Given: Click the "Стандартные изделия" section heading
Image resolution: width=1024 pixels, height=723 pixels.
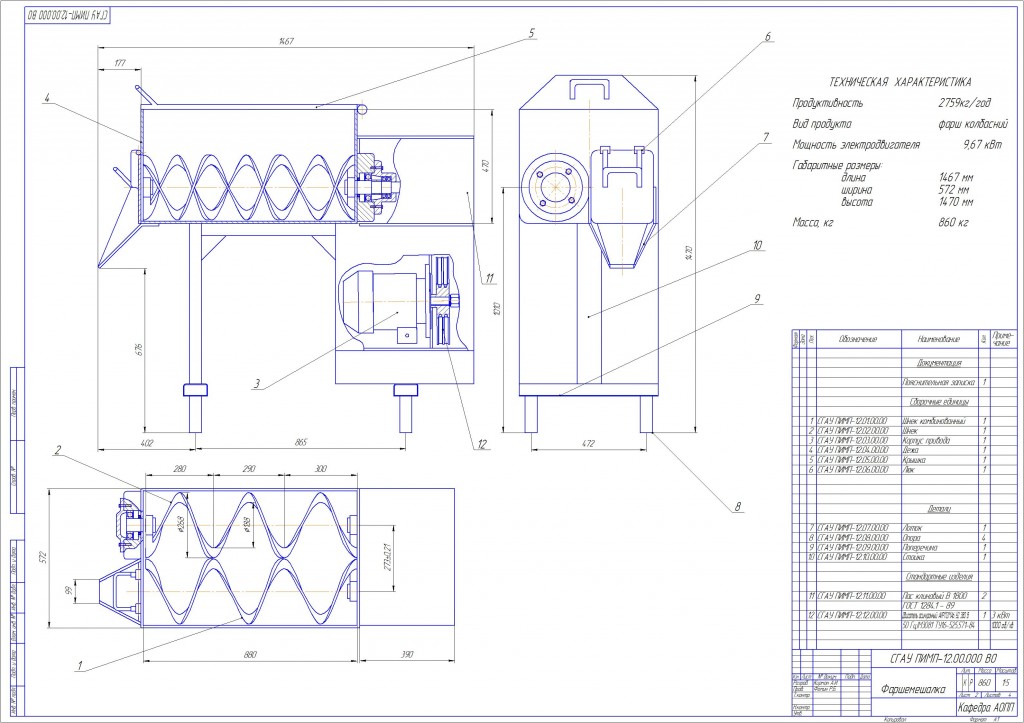Looking at the screenshot, I should coord(939,577).
